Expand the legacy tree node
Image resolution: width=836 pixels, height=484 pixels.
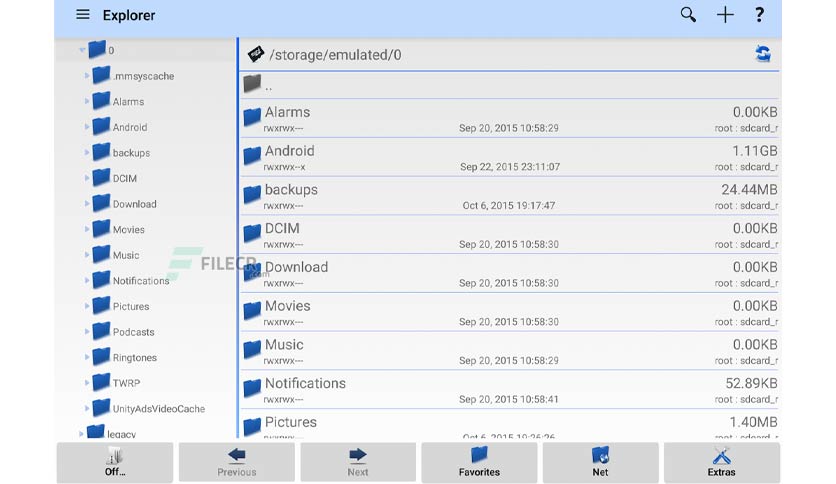tap(81, 433)
